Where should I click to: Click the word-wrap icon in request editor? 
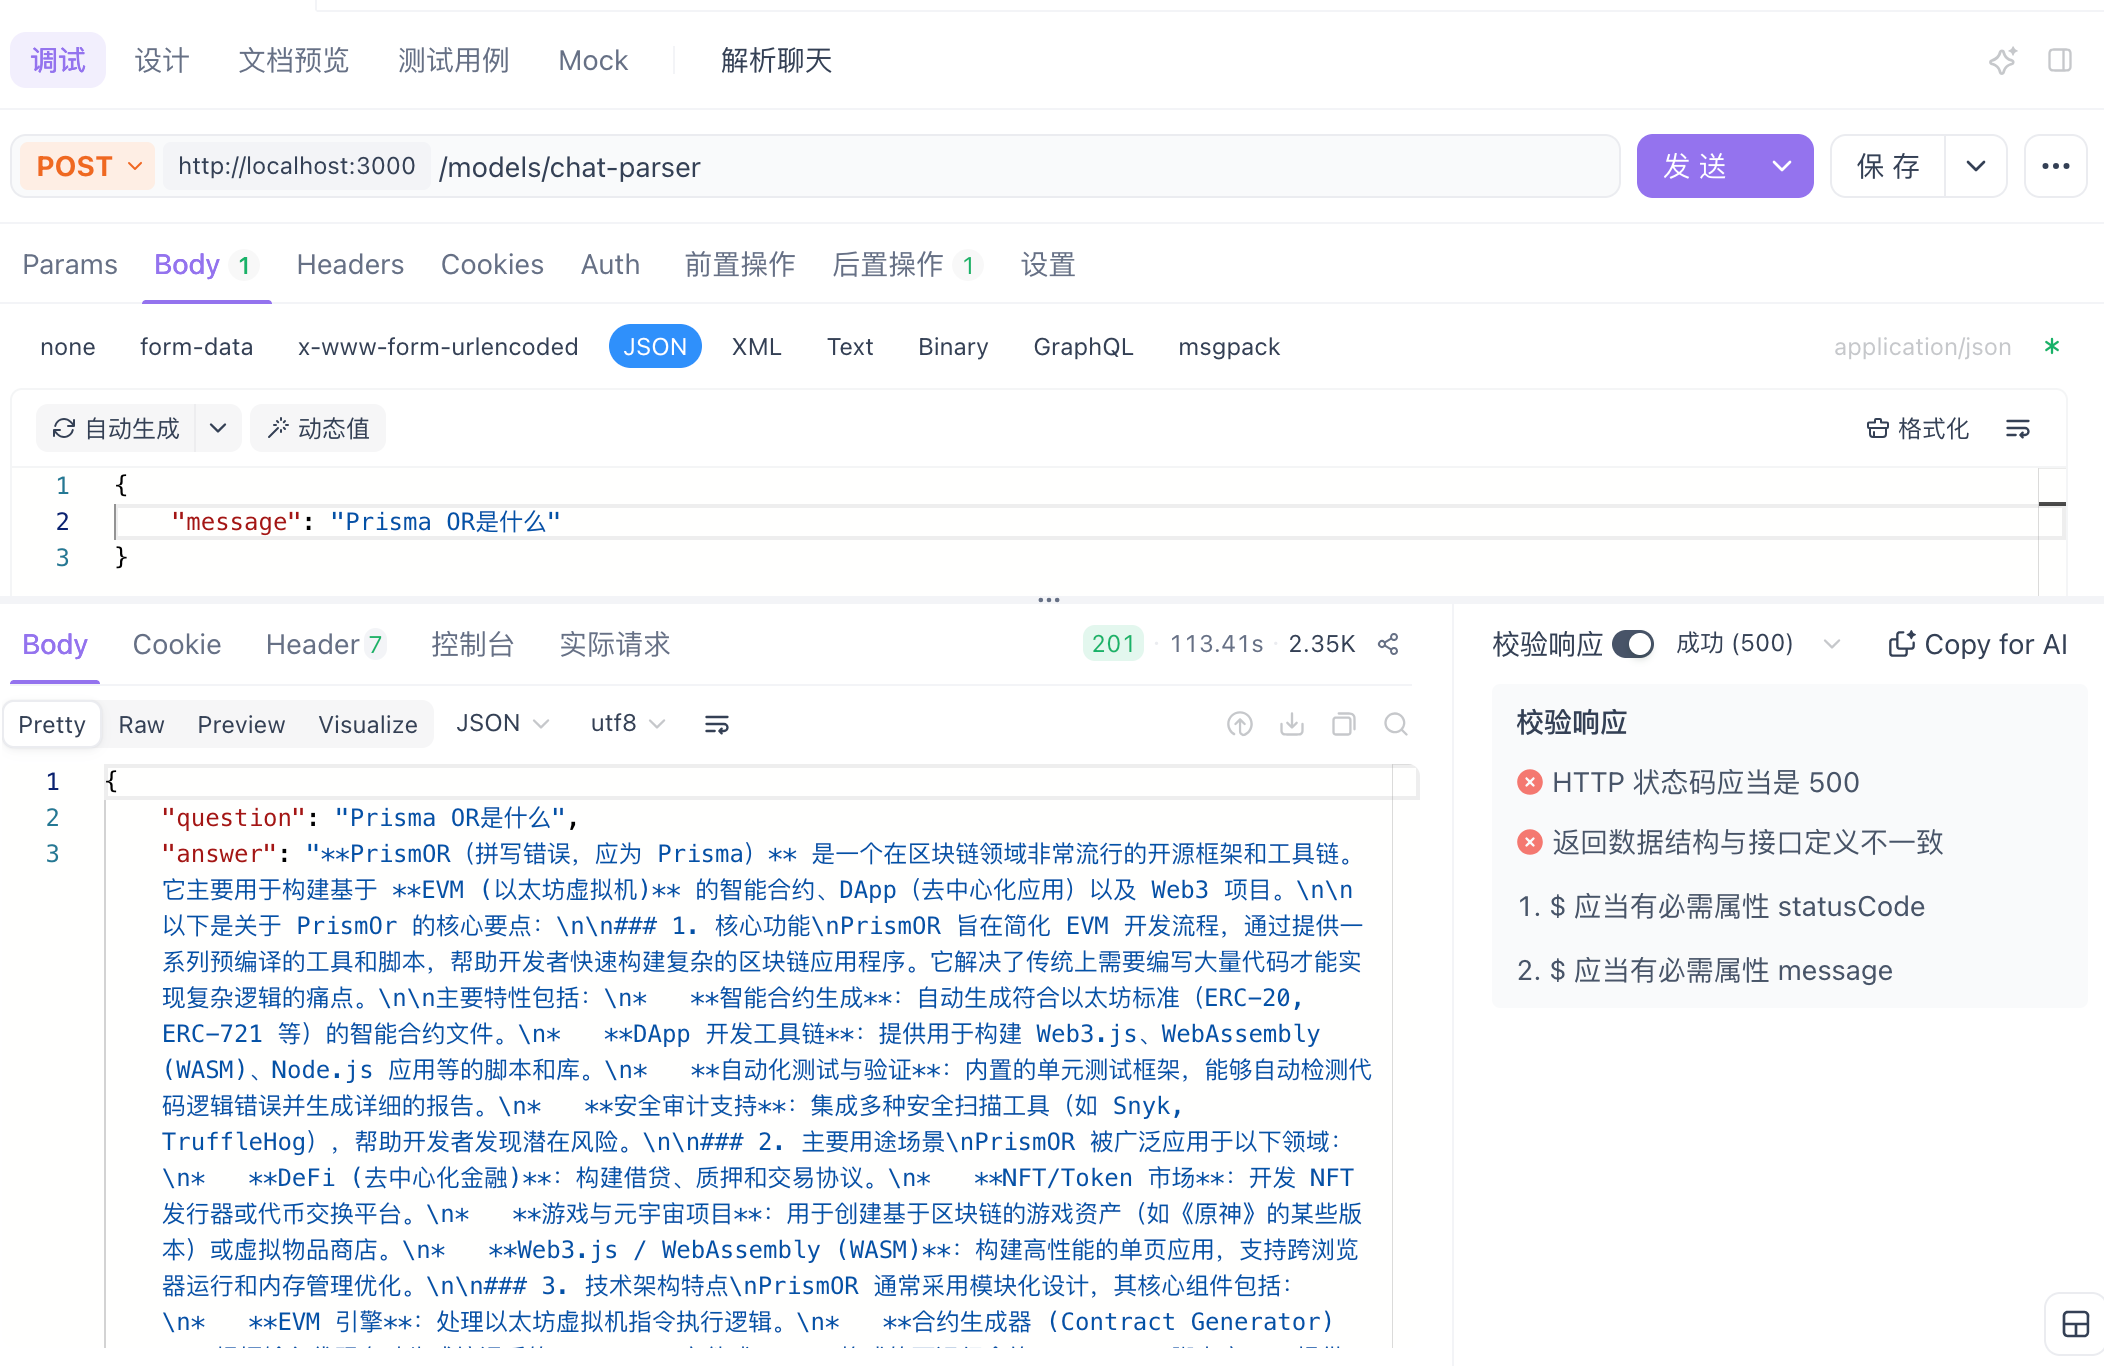[2018, 429]
